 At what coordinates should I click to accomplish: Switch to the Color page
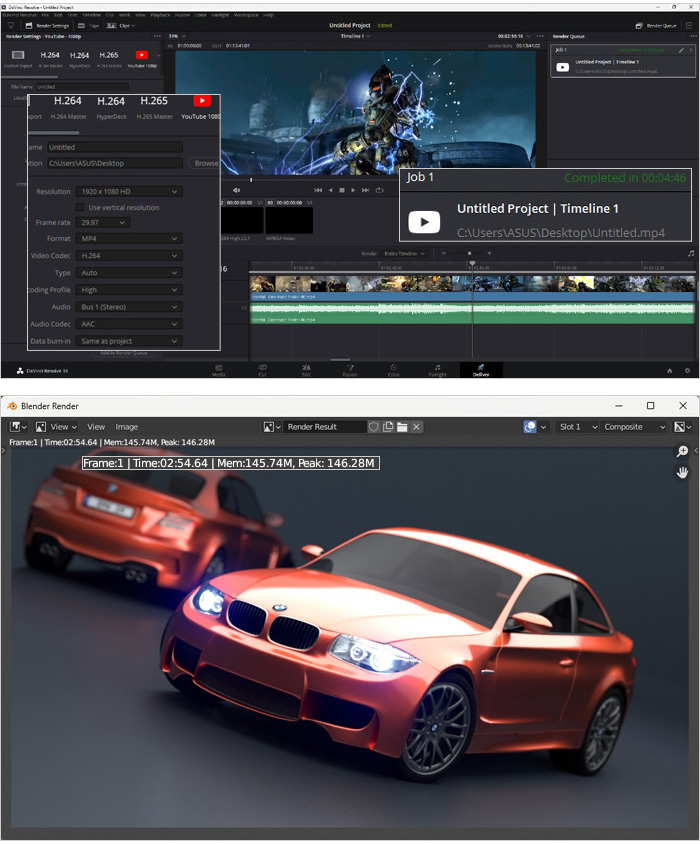[x=394, y=370]
